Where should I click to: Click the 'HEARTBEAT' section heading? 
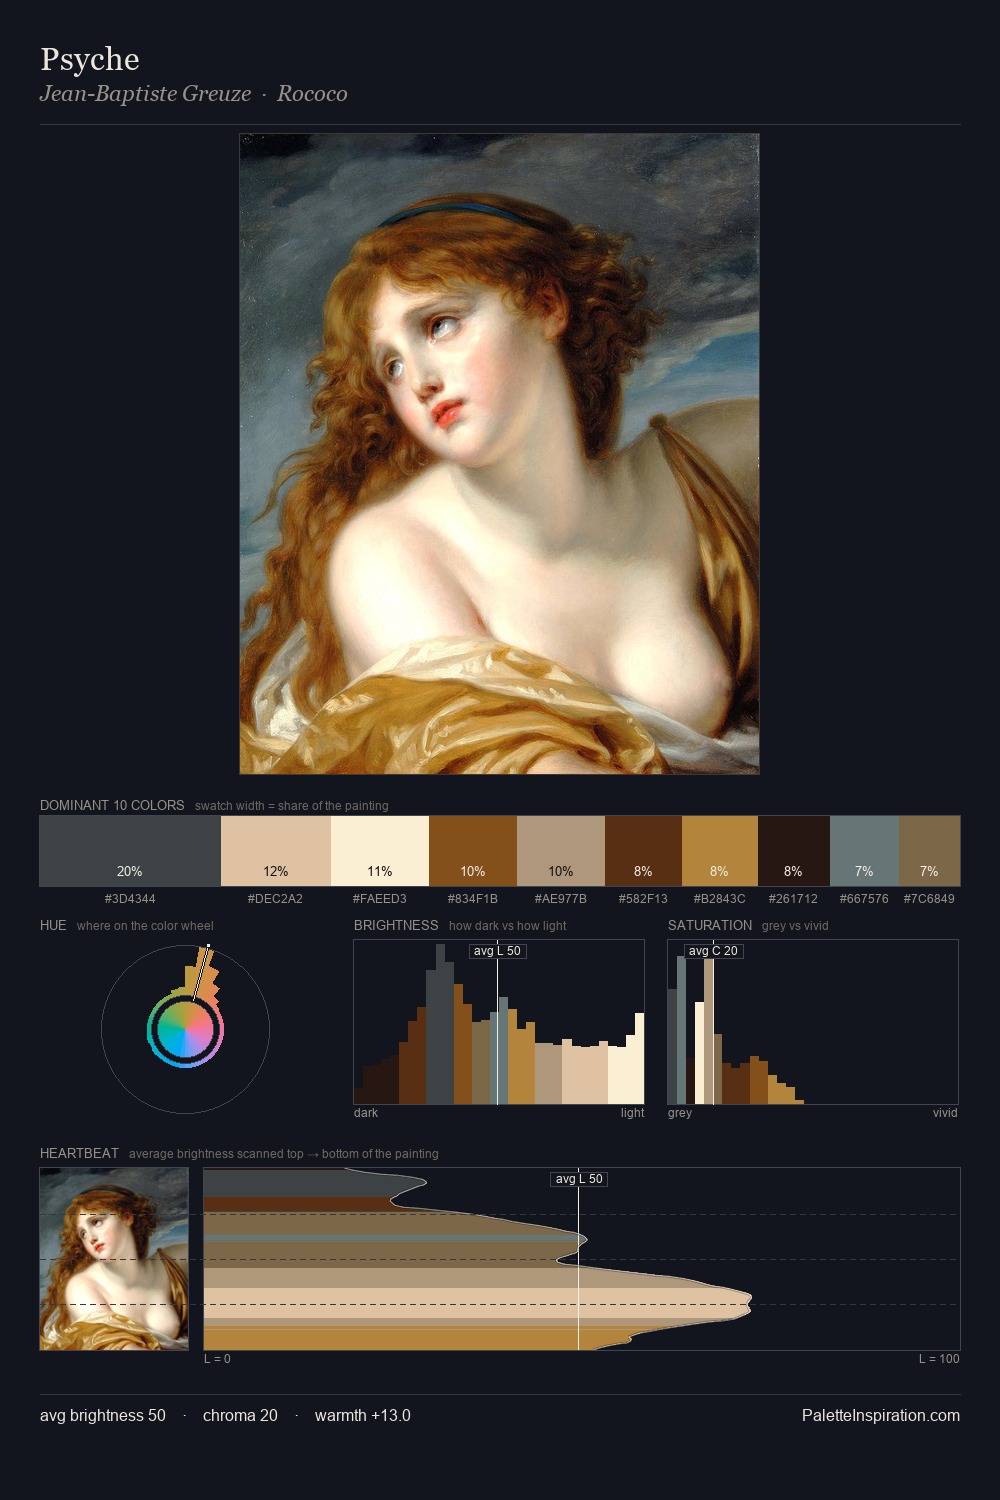click(x=79, y=1153)
